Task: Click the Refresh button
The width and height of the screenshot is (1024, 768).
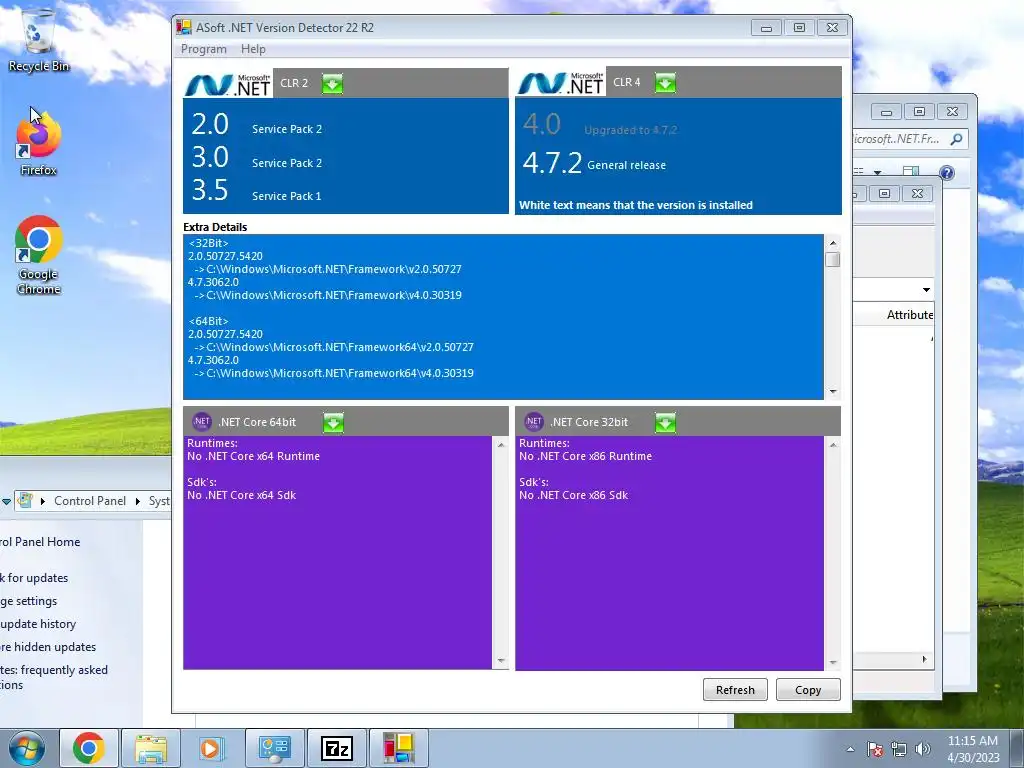Action: (x=735, y=690)
